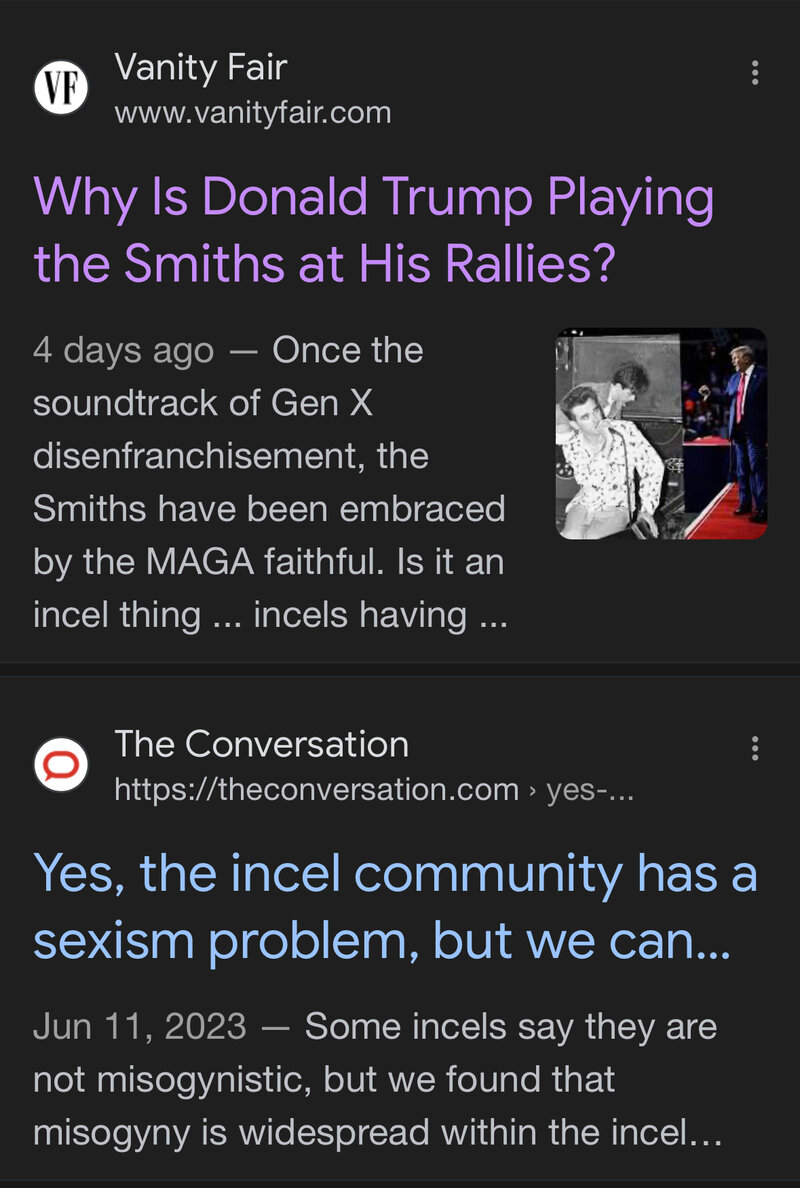Open the three-dot menu for The Conversation result
Screen dimensions: 800x1188
click(755, 749)
